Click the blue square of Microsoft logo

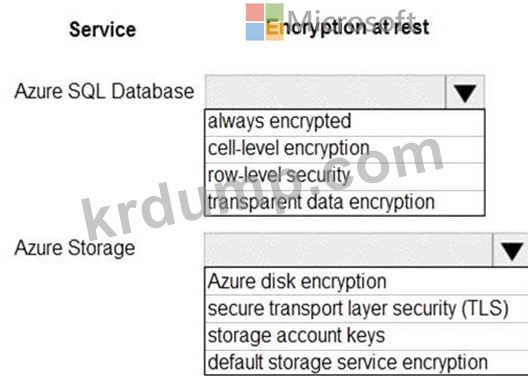coord(255,32)
